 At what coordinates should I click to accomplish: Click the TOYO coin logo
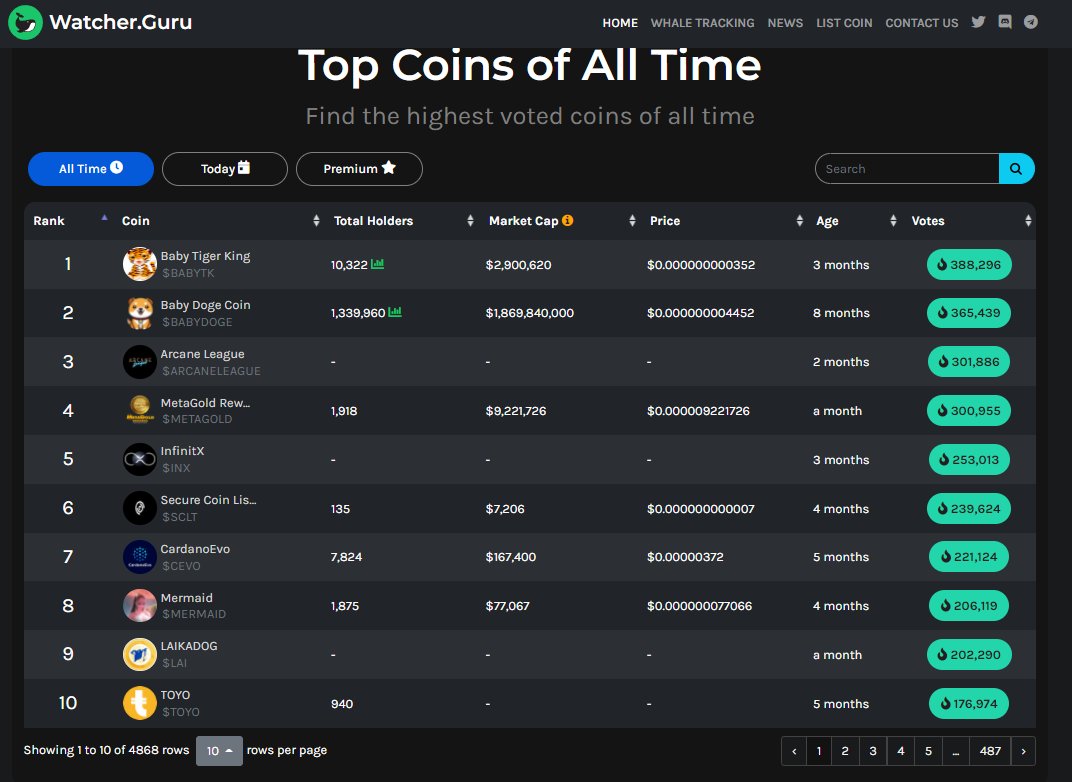139,703
